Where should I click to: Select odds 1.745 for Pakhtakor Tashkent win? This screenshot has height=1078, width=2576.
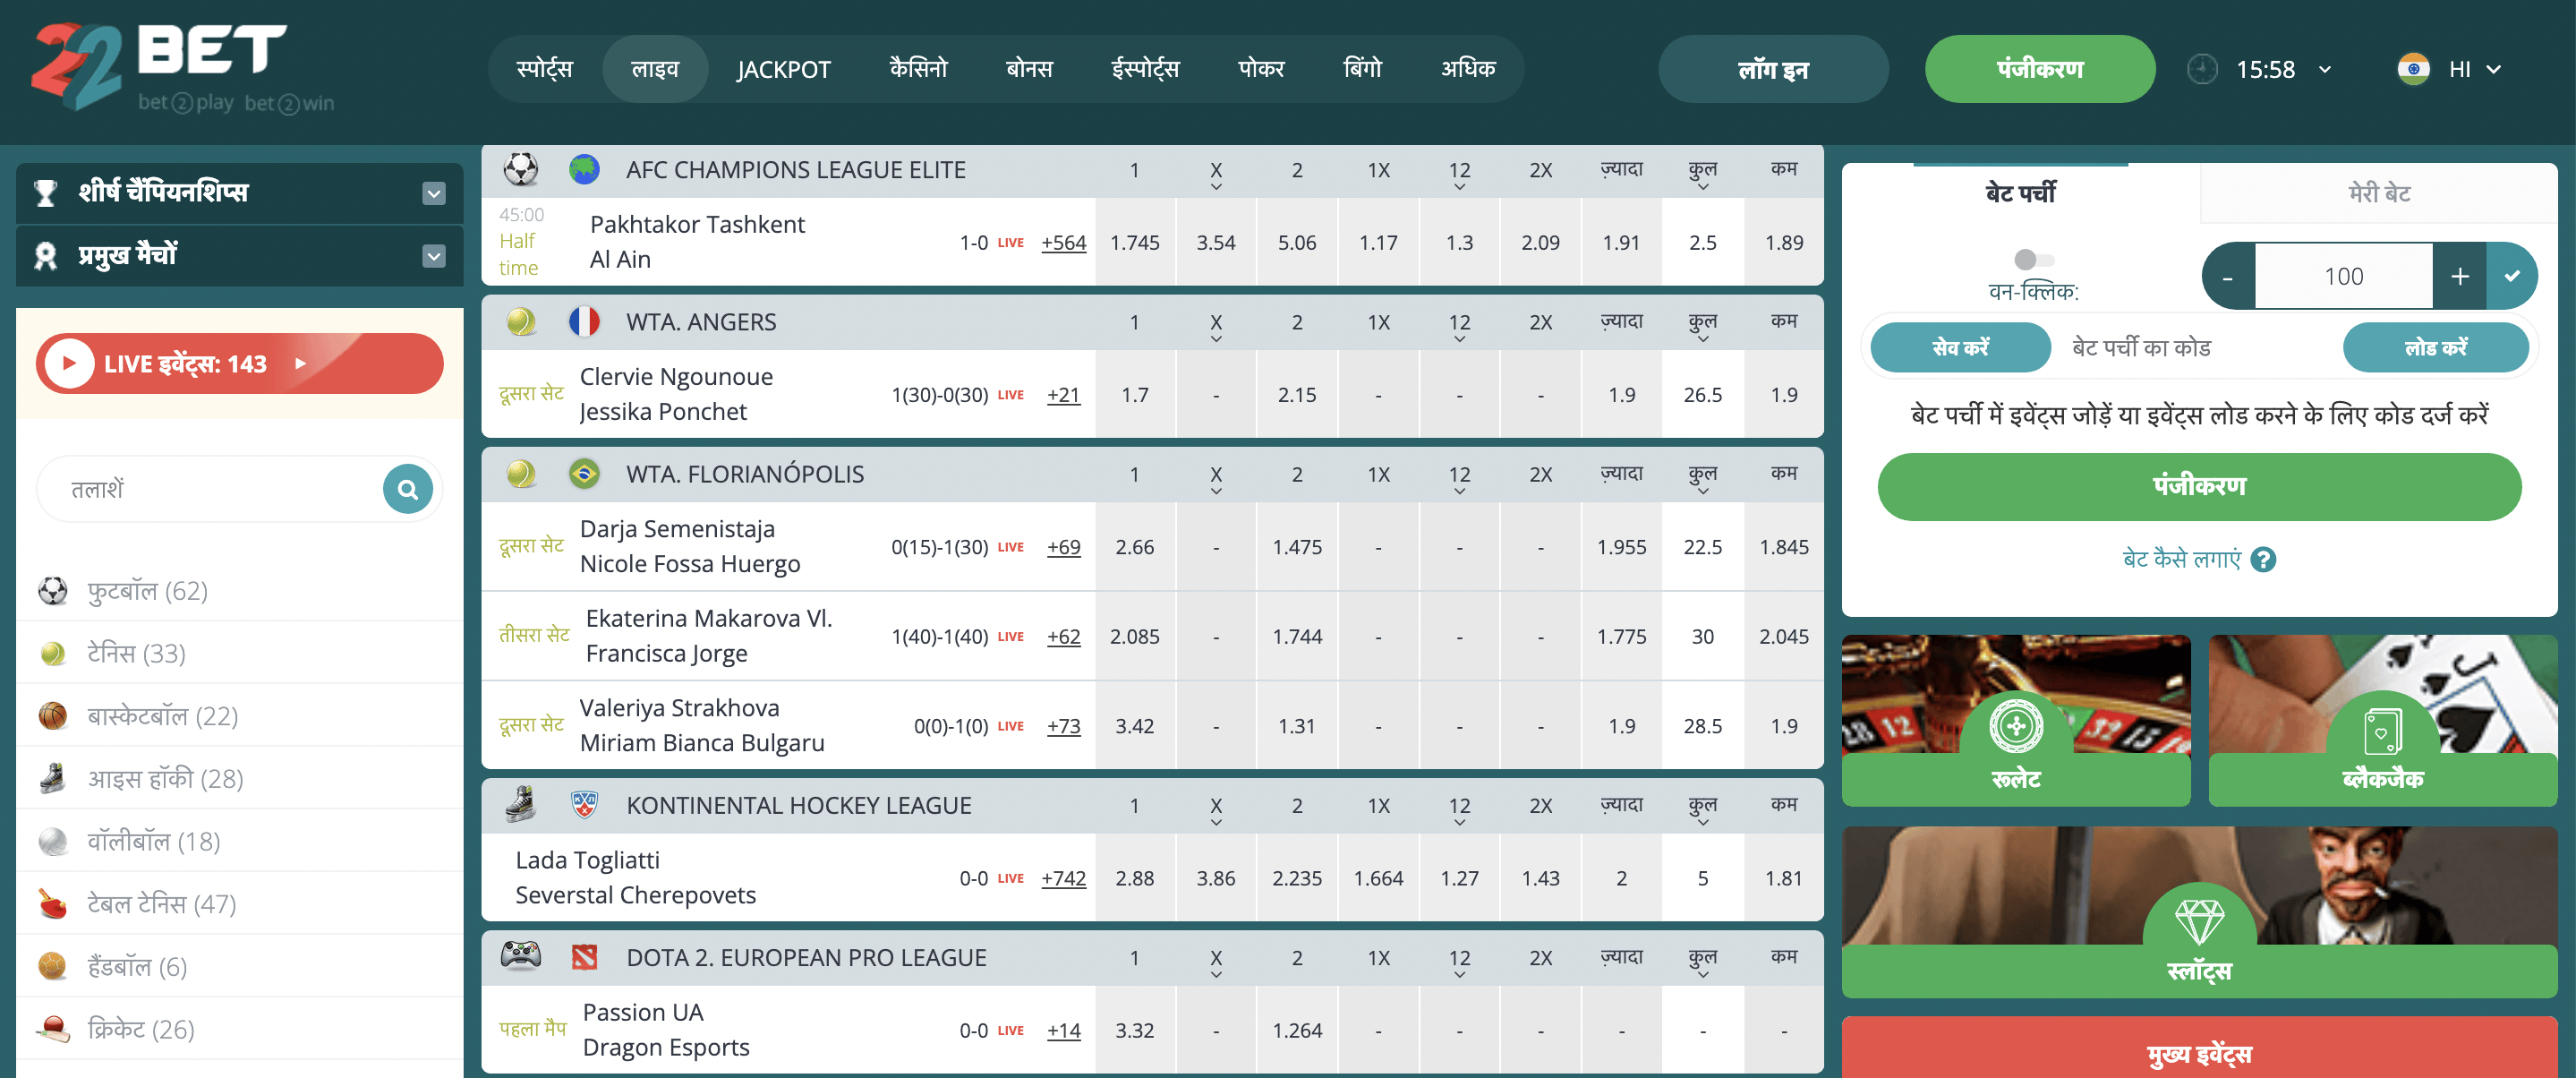1134,243
